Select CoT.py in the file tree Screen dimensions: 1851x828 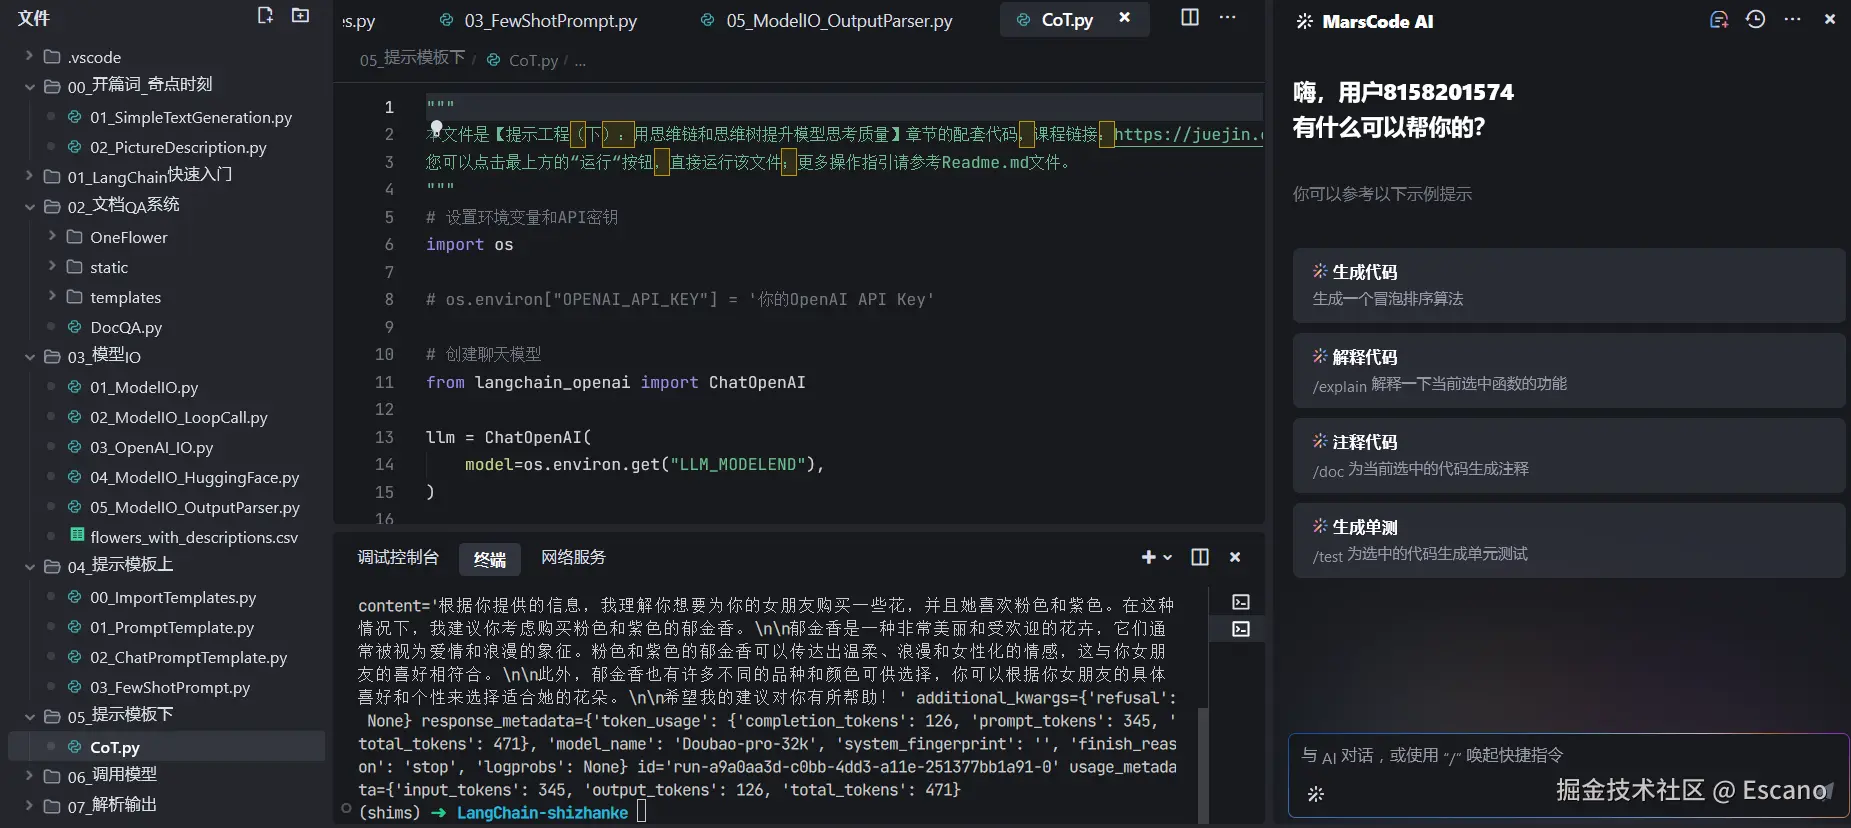click(166, 747)
